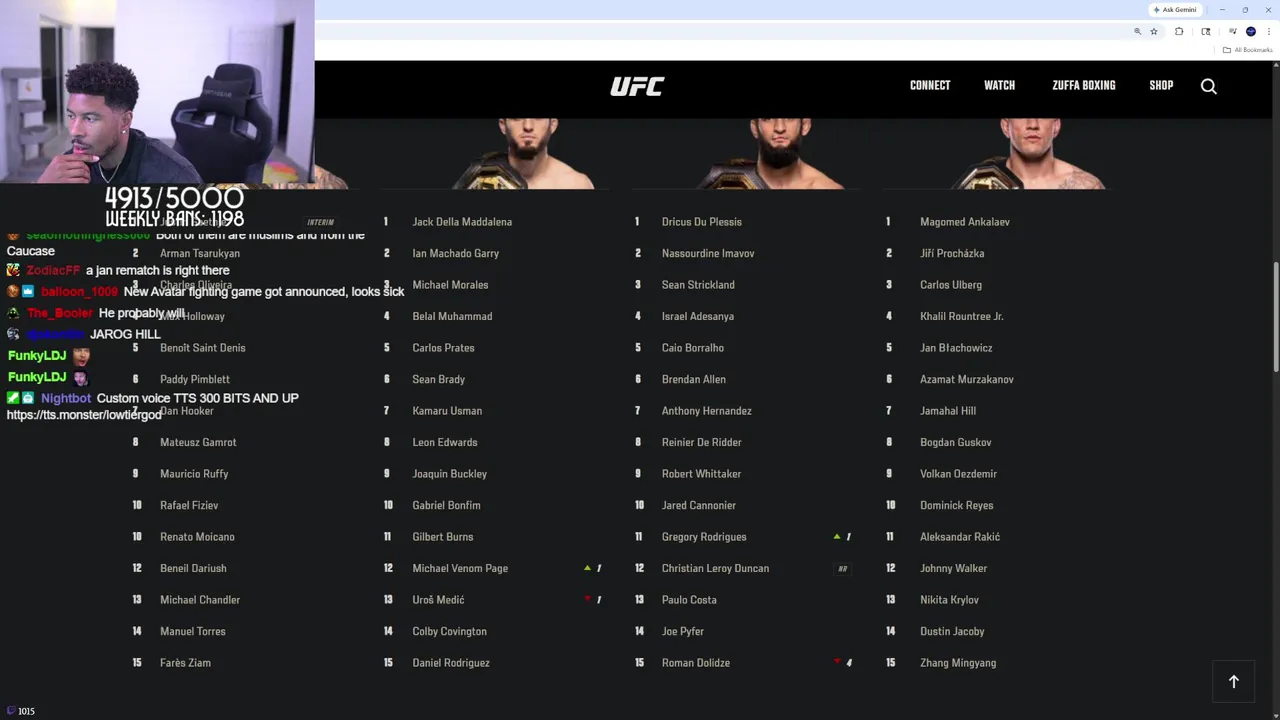Screen dimensions: 1280x720
Task: Open Michael Morales fighter link
Action: (x=450, y=285)
